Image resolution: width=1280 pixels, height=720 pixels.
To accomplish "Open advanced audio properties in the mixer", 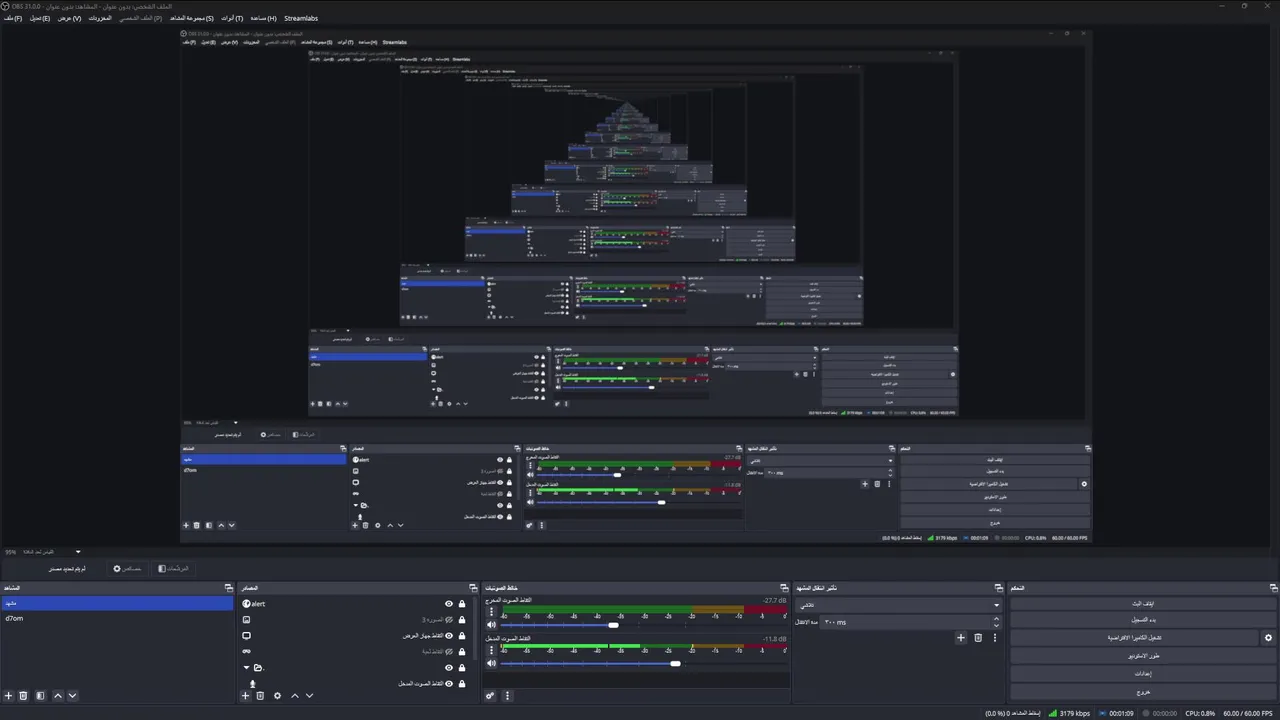I will [x=490, y=695].
